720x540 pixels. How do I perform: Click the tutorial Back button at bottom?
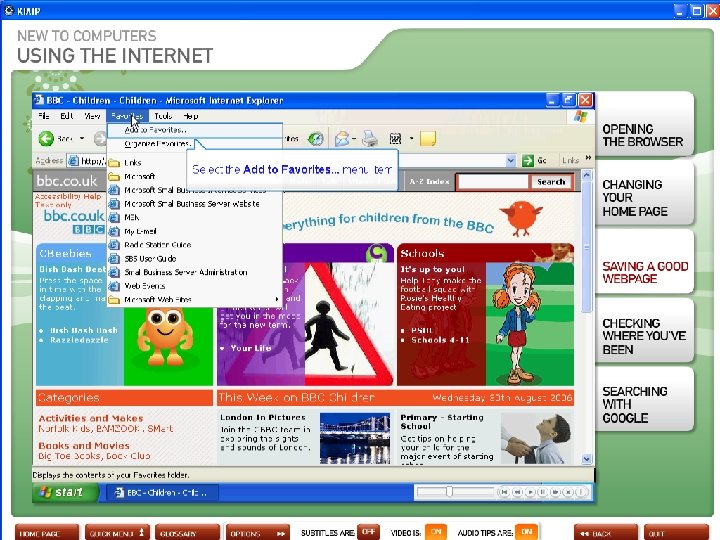point(606,533)
